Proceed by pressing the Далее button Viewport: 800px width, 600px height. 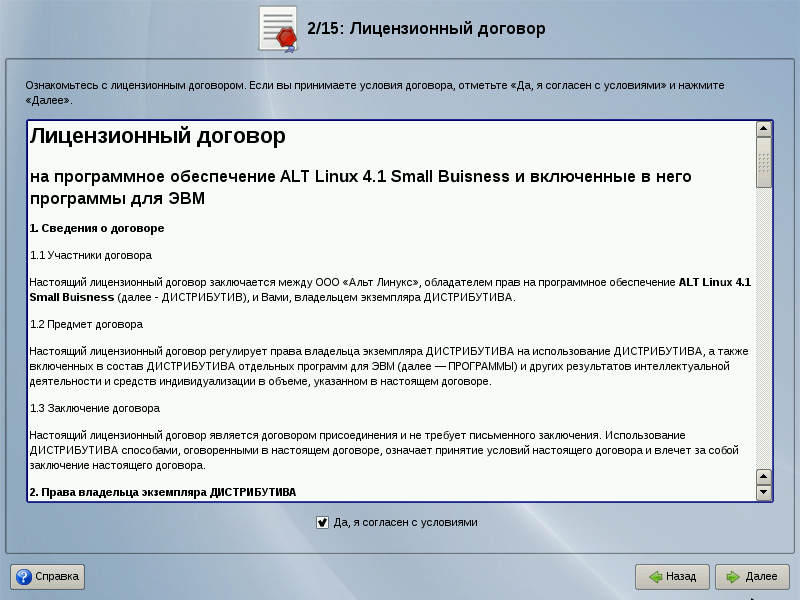pyautogui.click(x=752, y=577)
